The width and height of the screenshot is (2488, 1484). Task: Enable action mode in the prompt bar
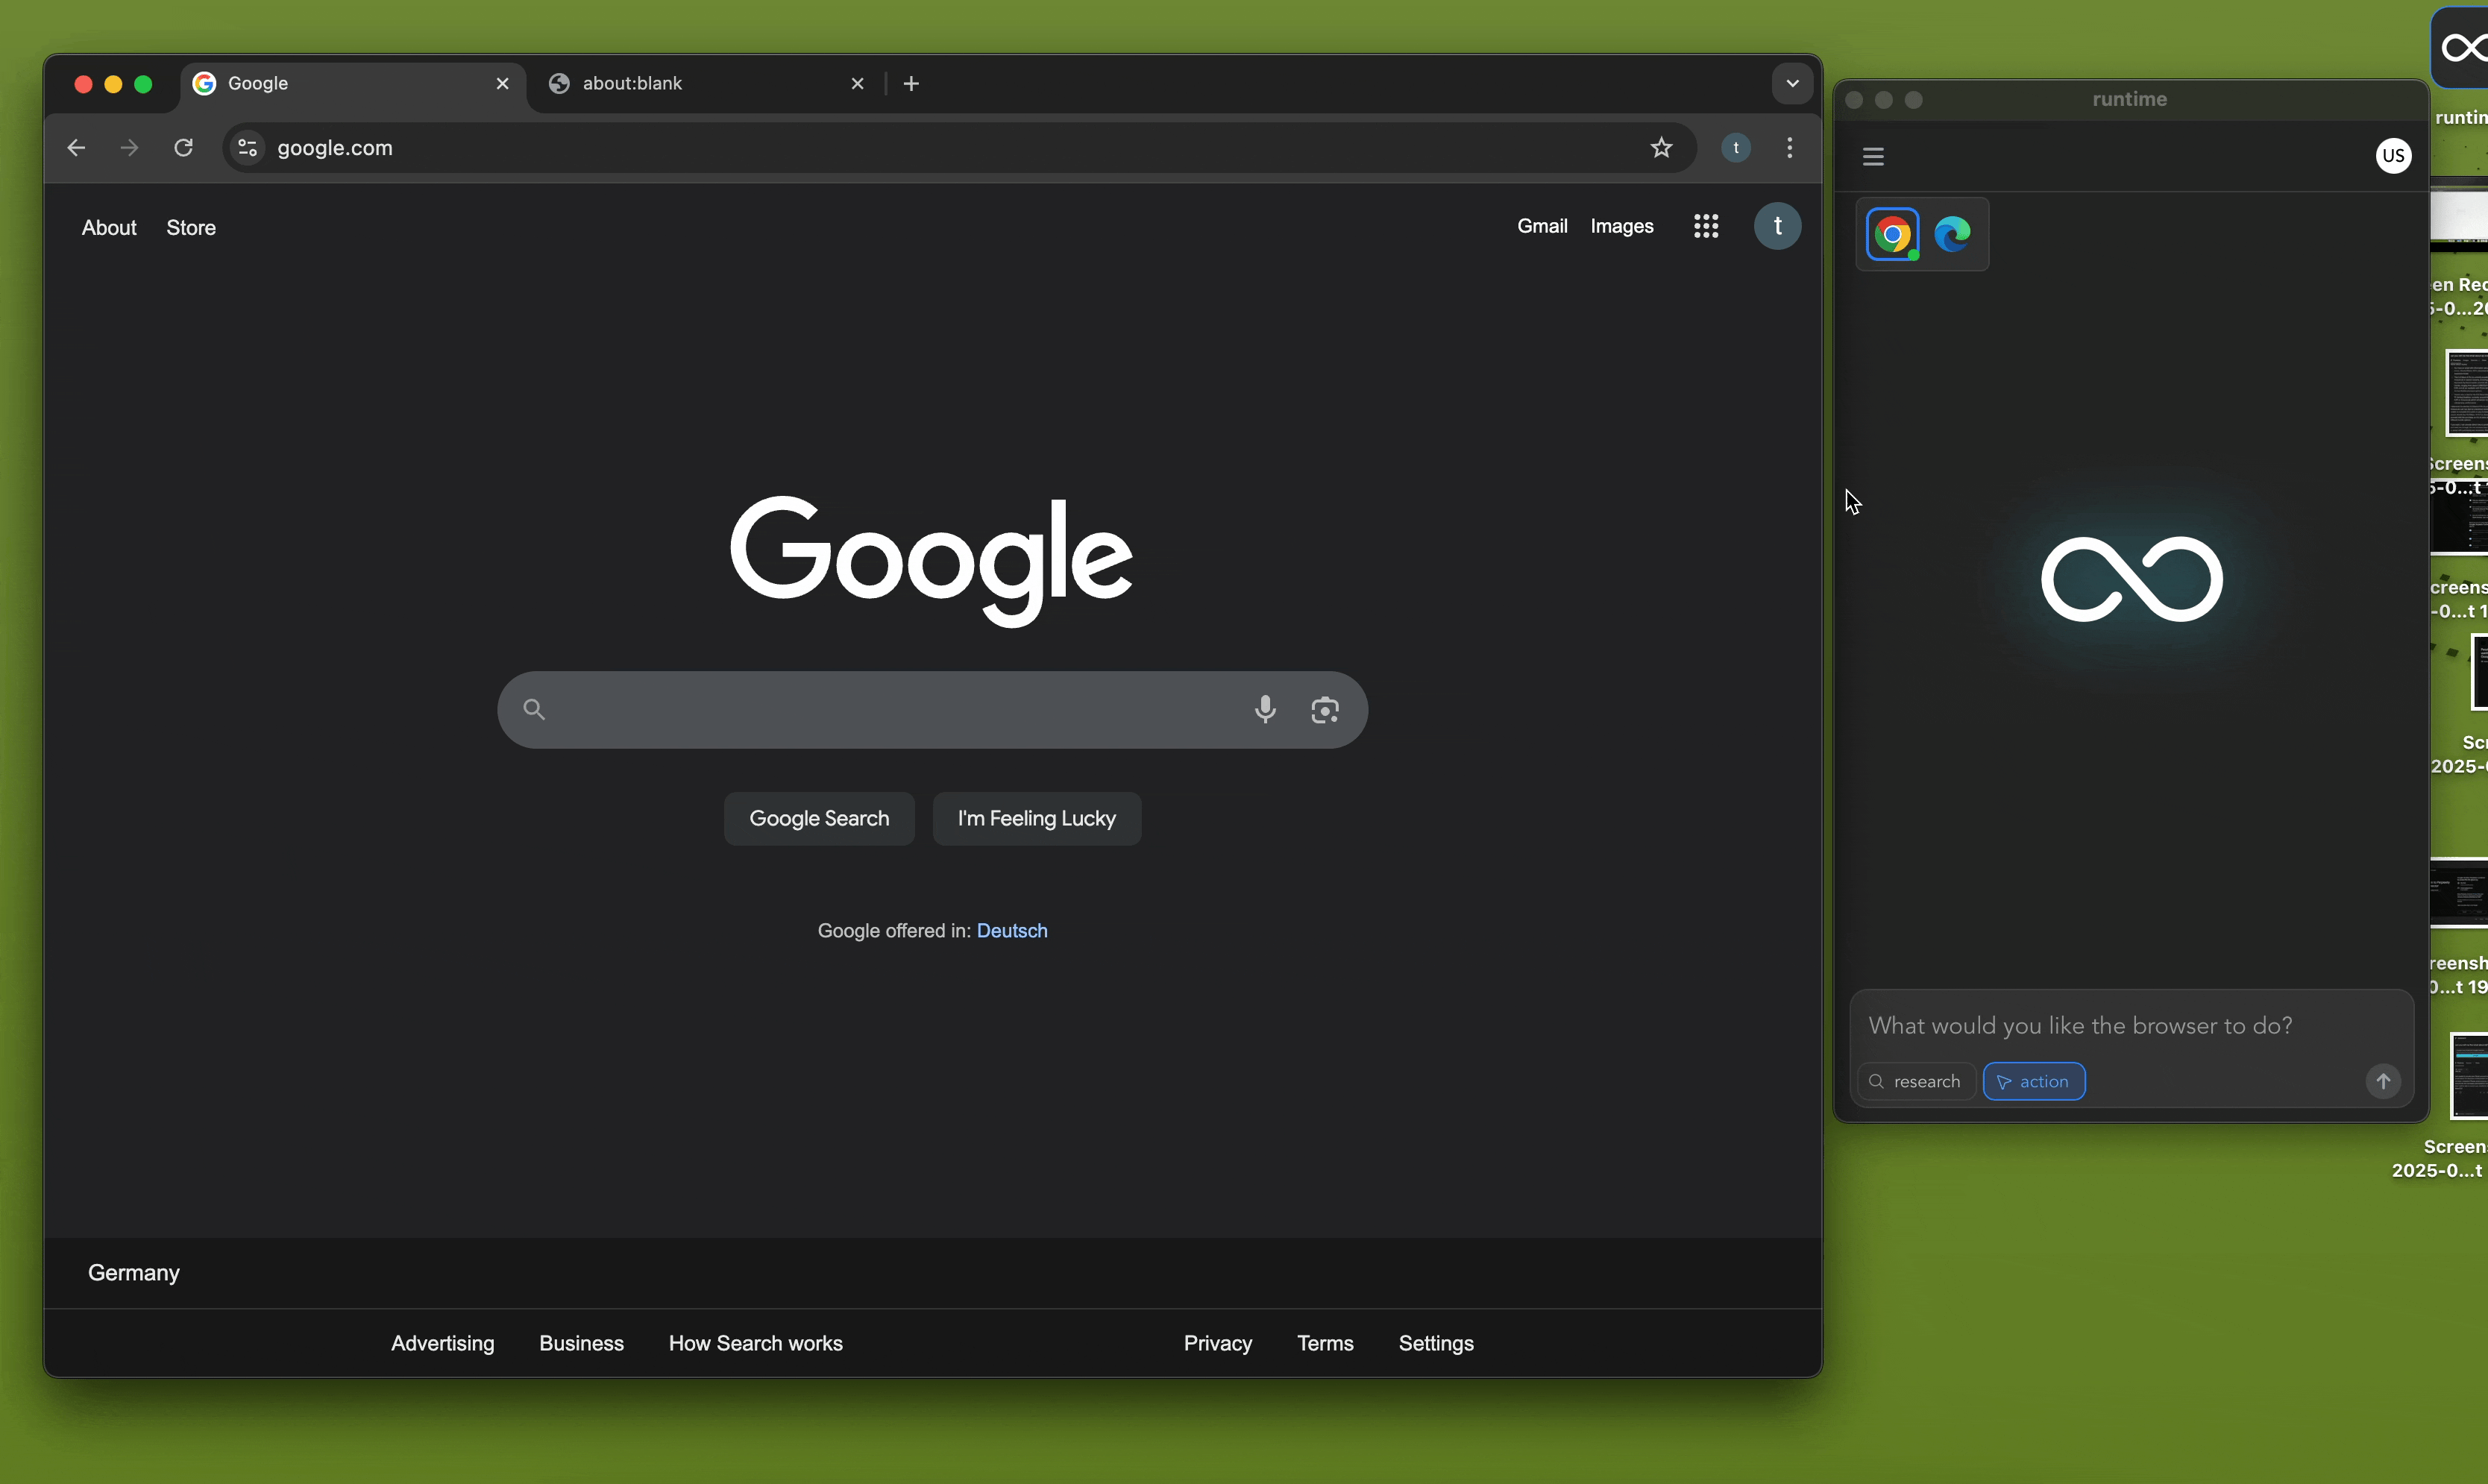point(2034,1081)
